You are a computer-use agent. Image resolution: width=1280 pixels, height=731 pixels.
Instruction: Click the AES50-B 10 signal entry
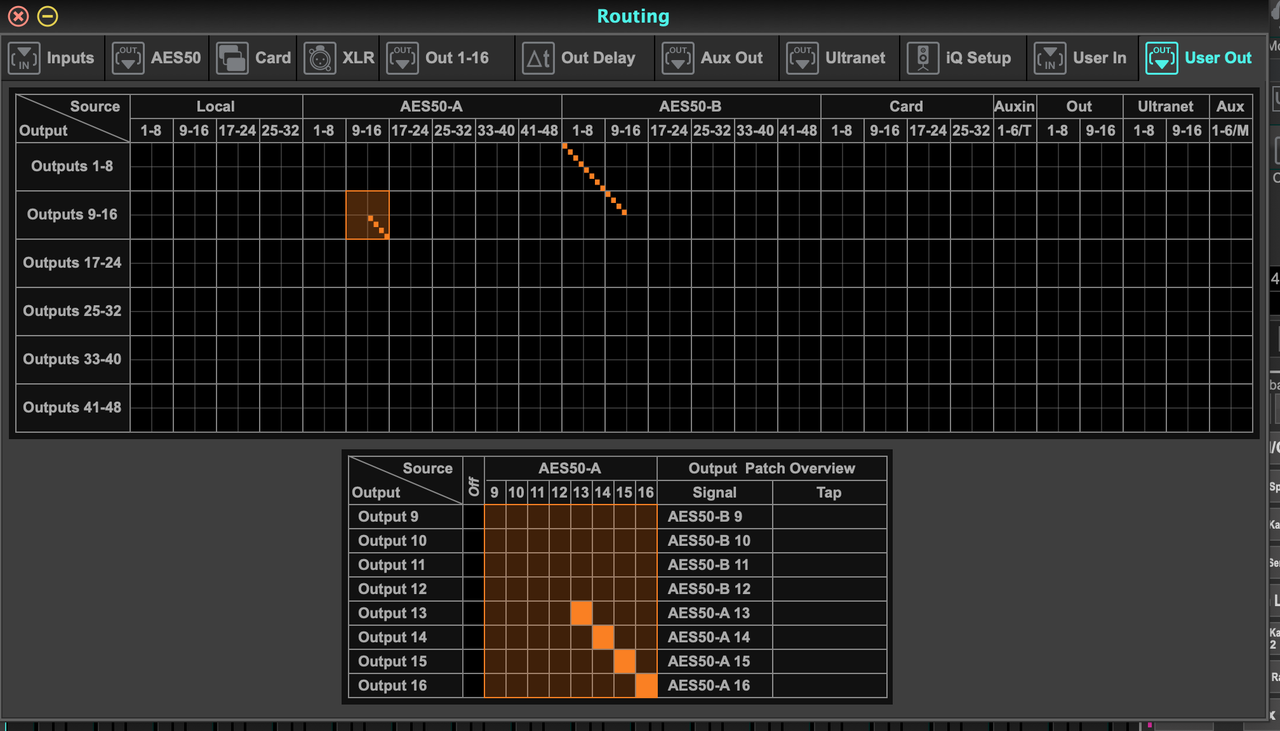pyautogui.click(x=714, y=541)
